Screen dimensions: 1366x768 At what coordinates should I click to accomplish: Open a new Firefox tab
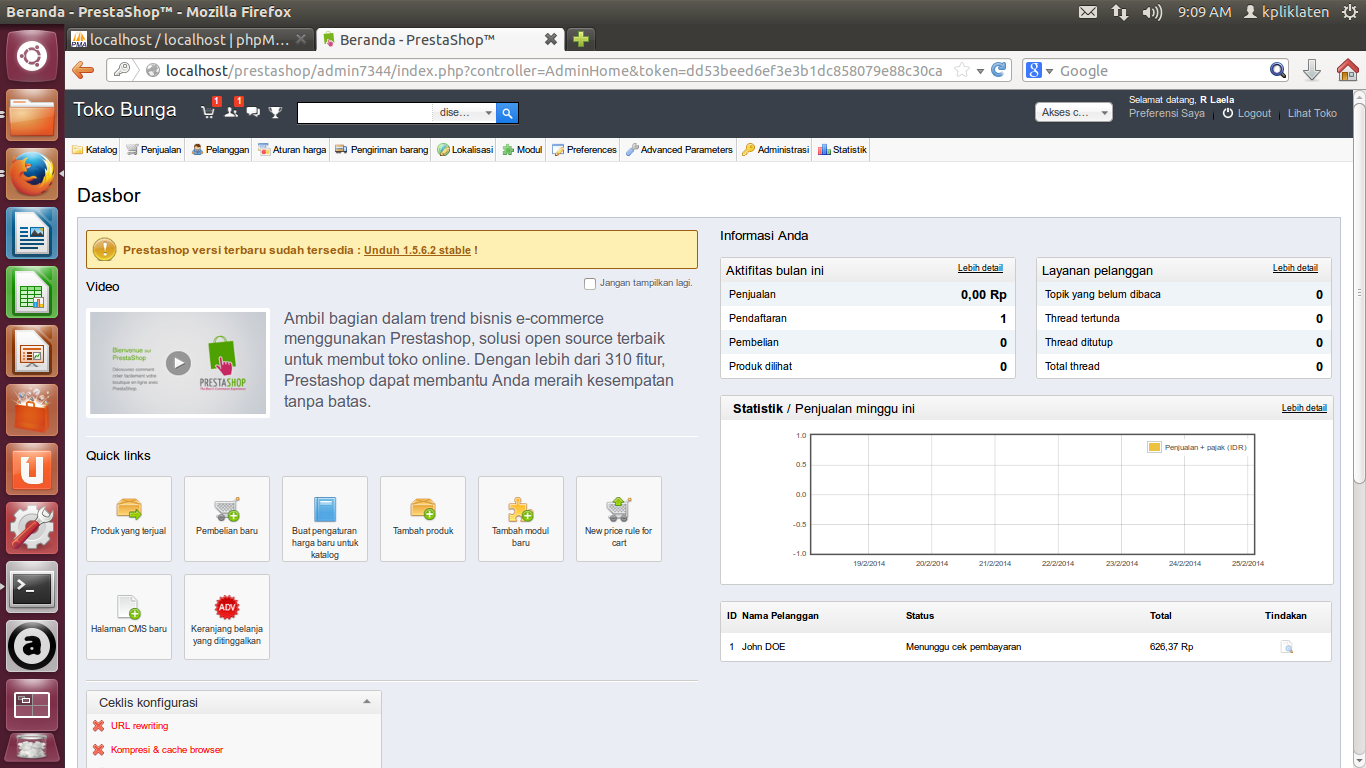coord(580,40)
